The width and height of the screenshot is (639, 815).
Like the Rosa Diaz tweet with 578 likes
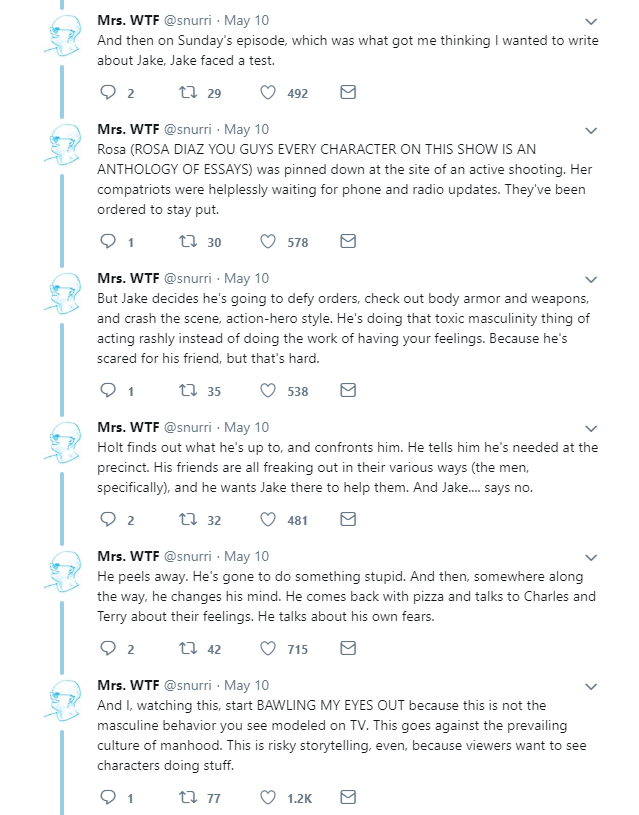[268, 242]
